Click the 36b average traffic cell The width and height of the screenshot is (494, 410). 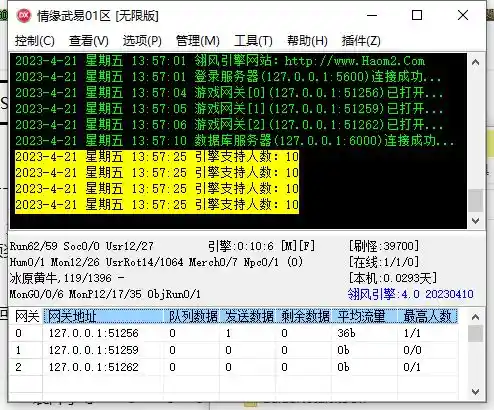click(346, 333)
